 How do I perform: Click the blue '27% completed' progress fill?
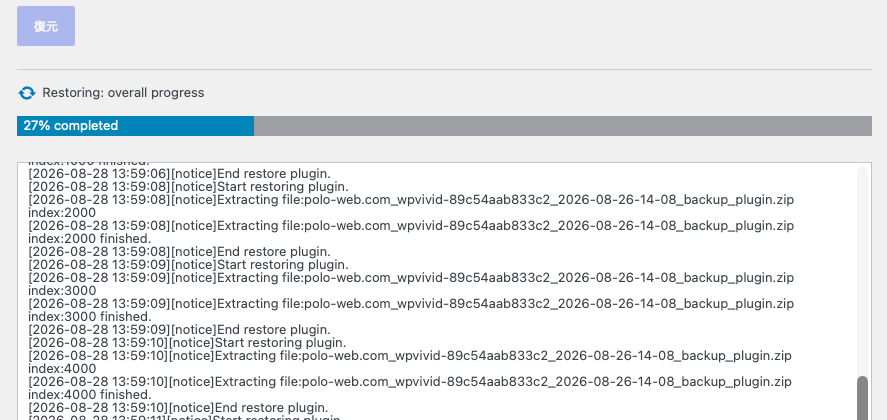pos(135,126)
